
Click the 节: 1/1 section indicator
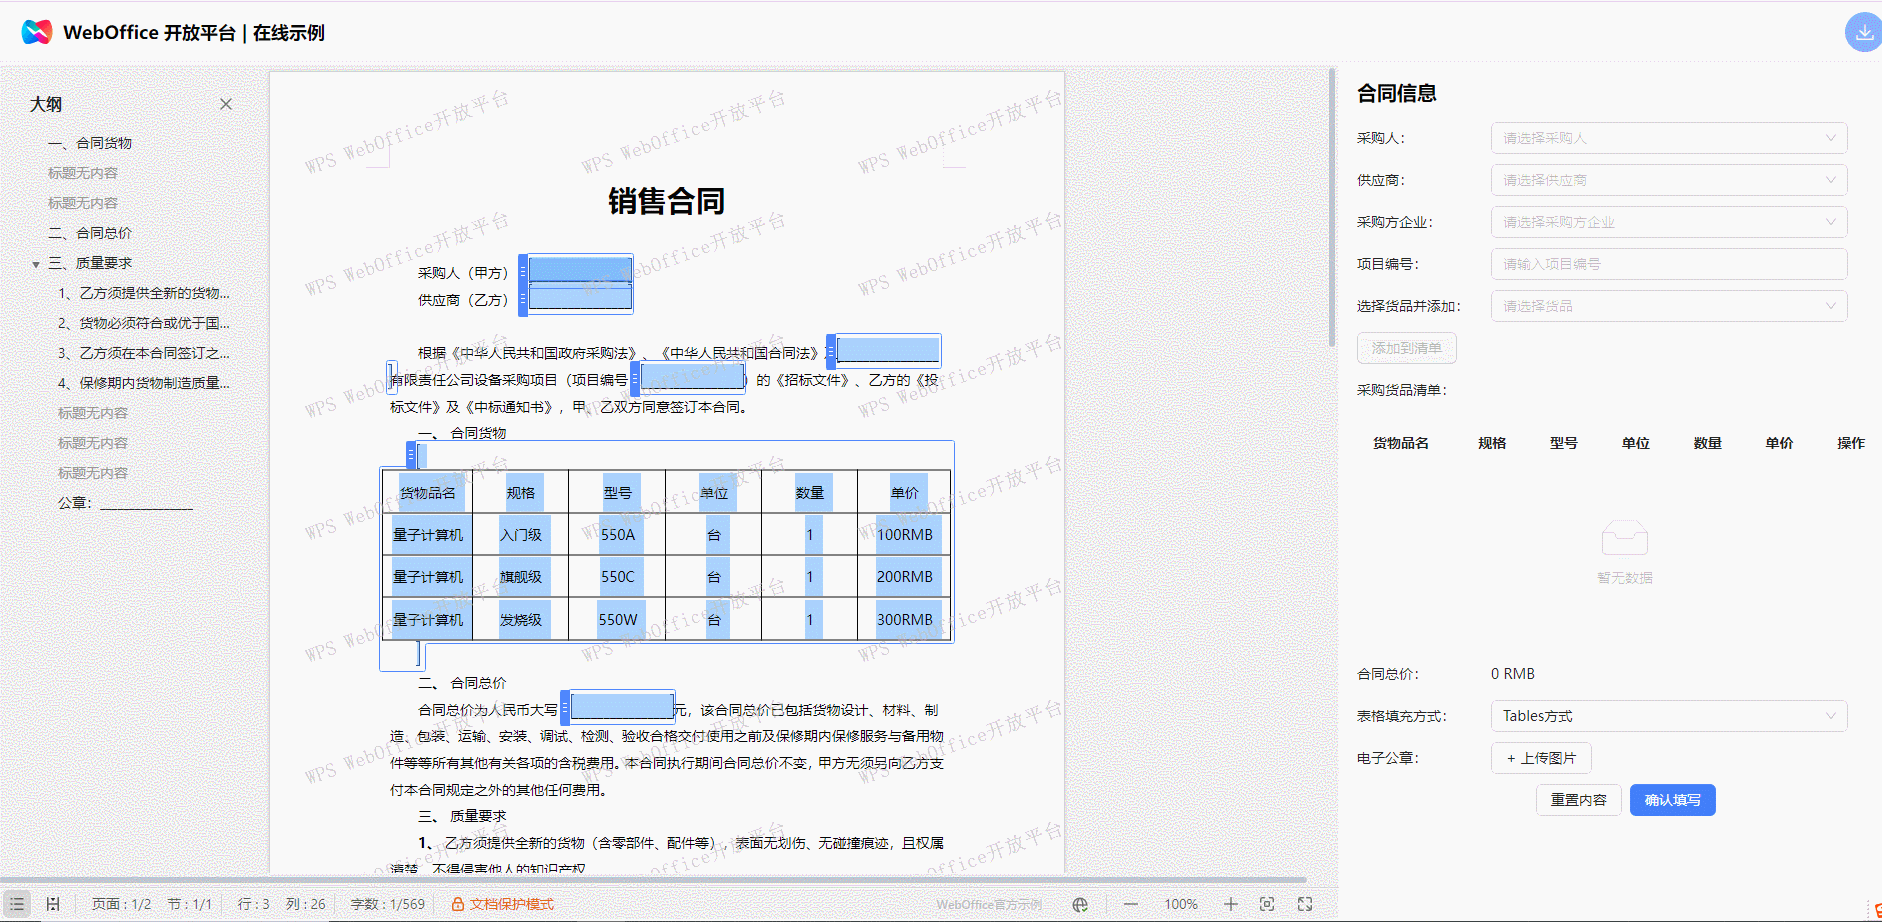(x=189, y=904)
